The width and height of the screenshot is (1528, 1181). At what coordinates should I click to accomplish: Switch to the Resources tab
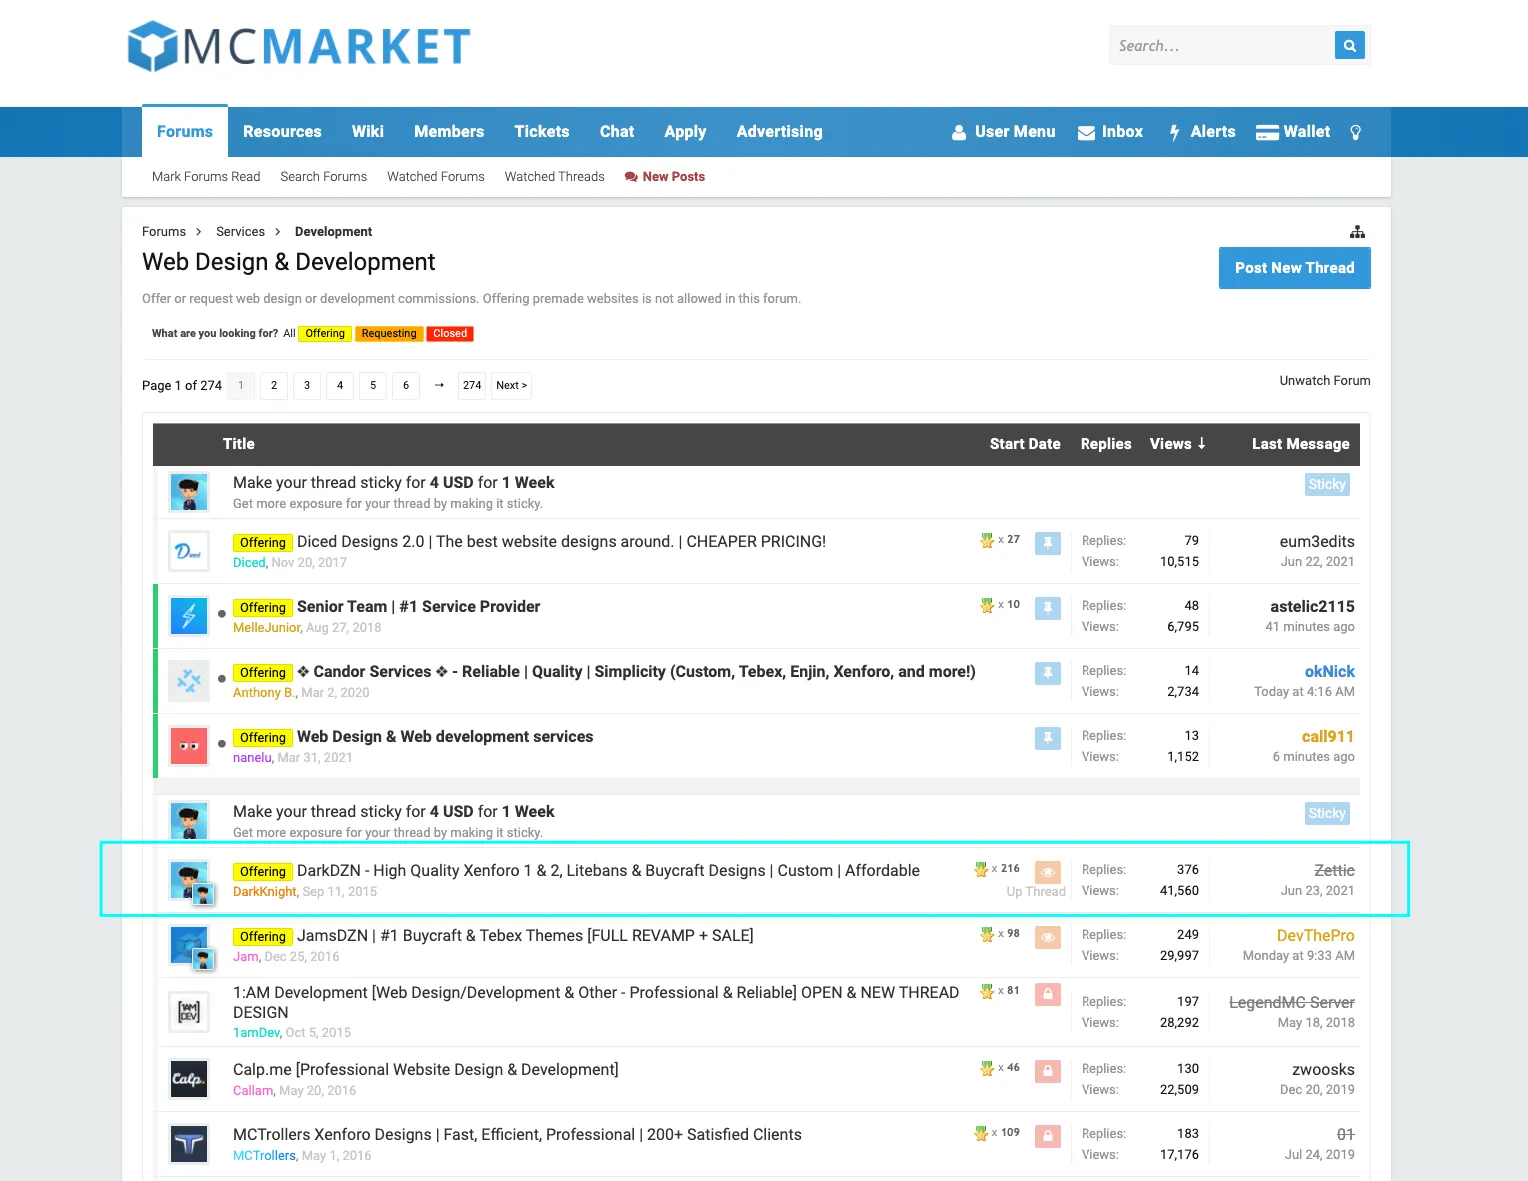coord(282,132)
